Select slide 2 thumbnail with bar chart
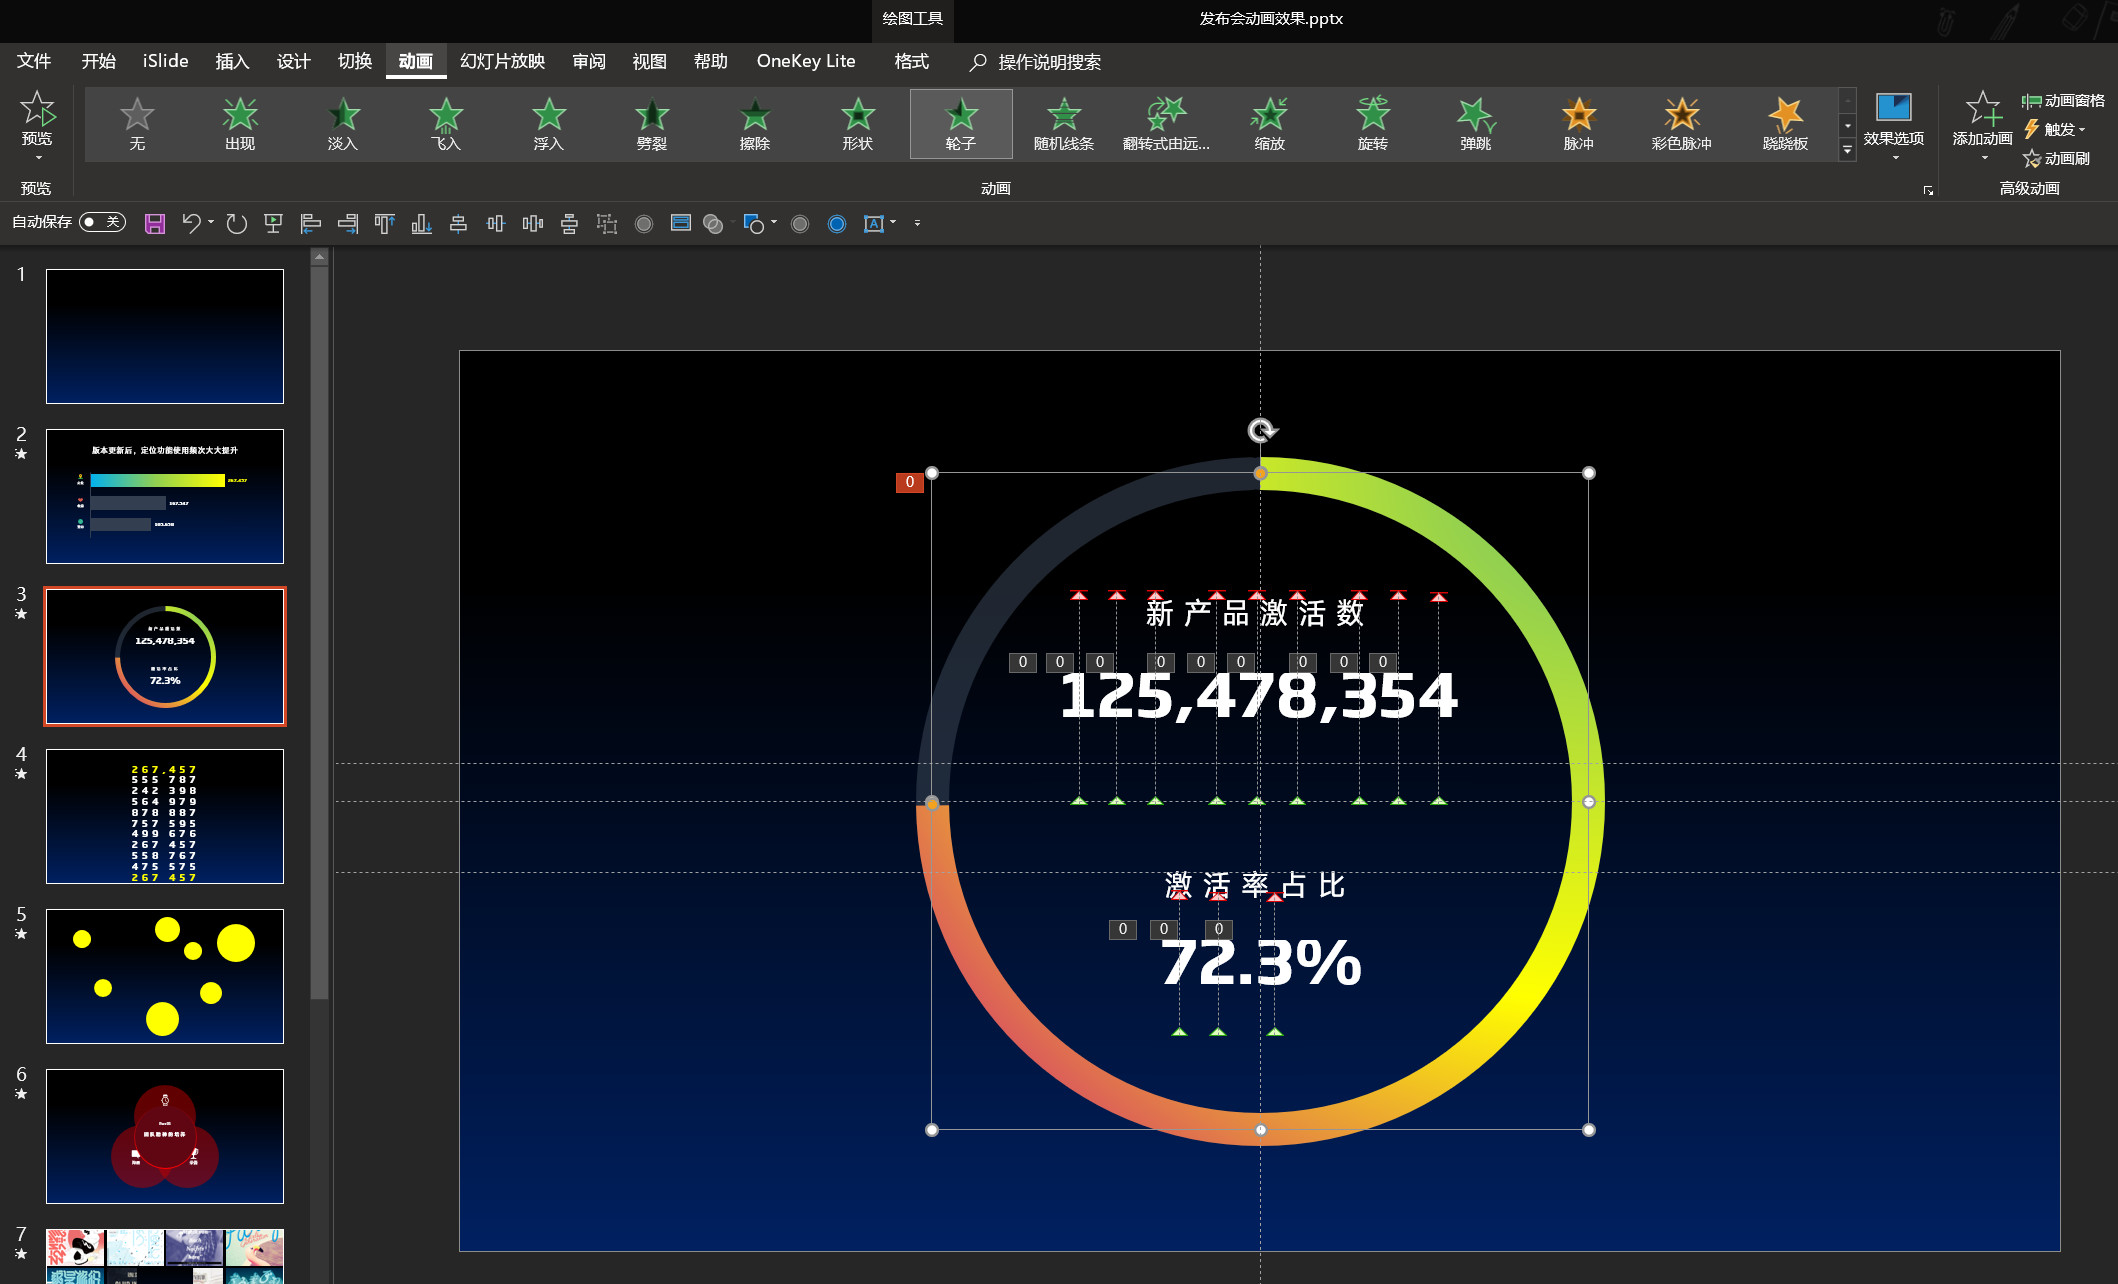This screenshot has width=2118, height=1284. point(165,496)
